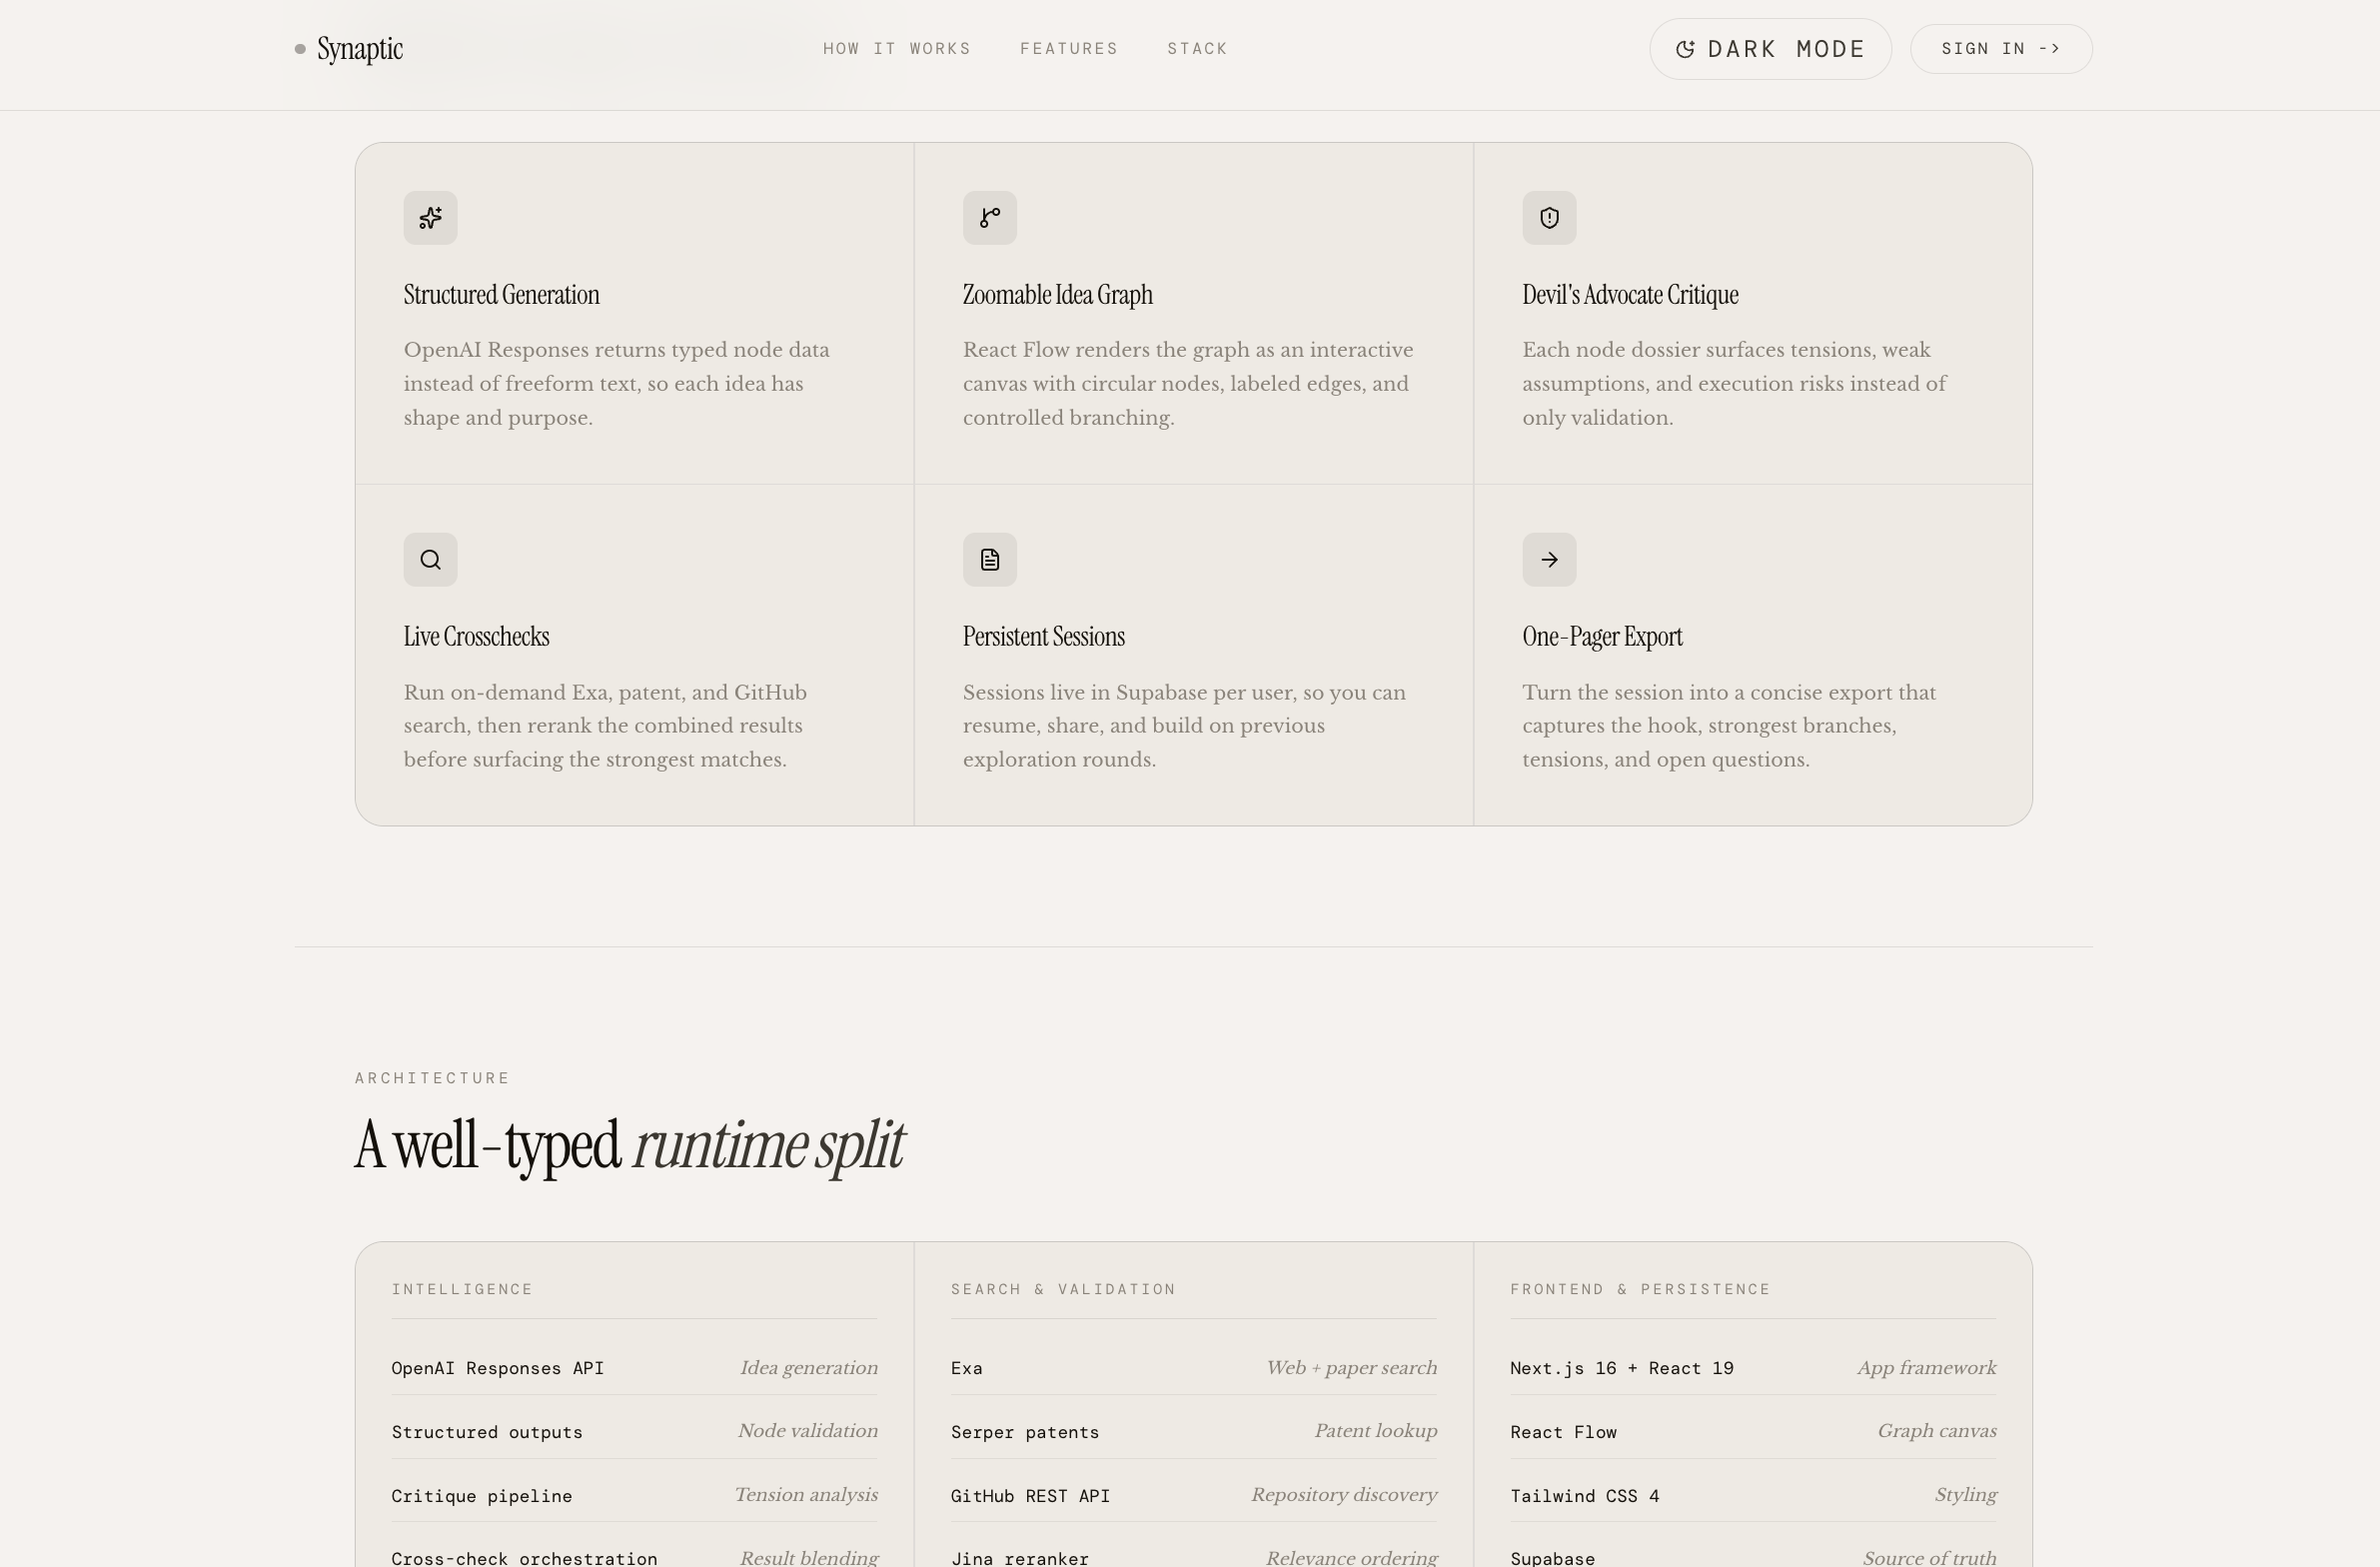
Task: Click the document icon above Persistent Sessions
Action: point(989,560)
